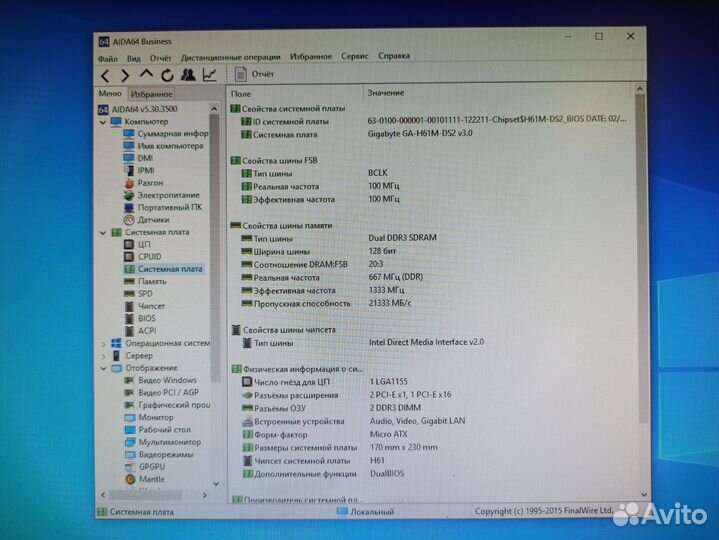719x540 pixels.
Task: Select the IPMI tree item
Action: [x=139, y=171]
